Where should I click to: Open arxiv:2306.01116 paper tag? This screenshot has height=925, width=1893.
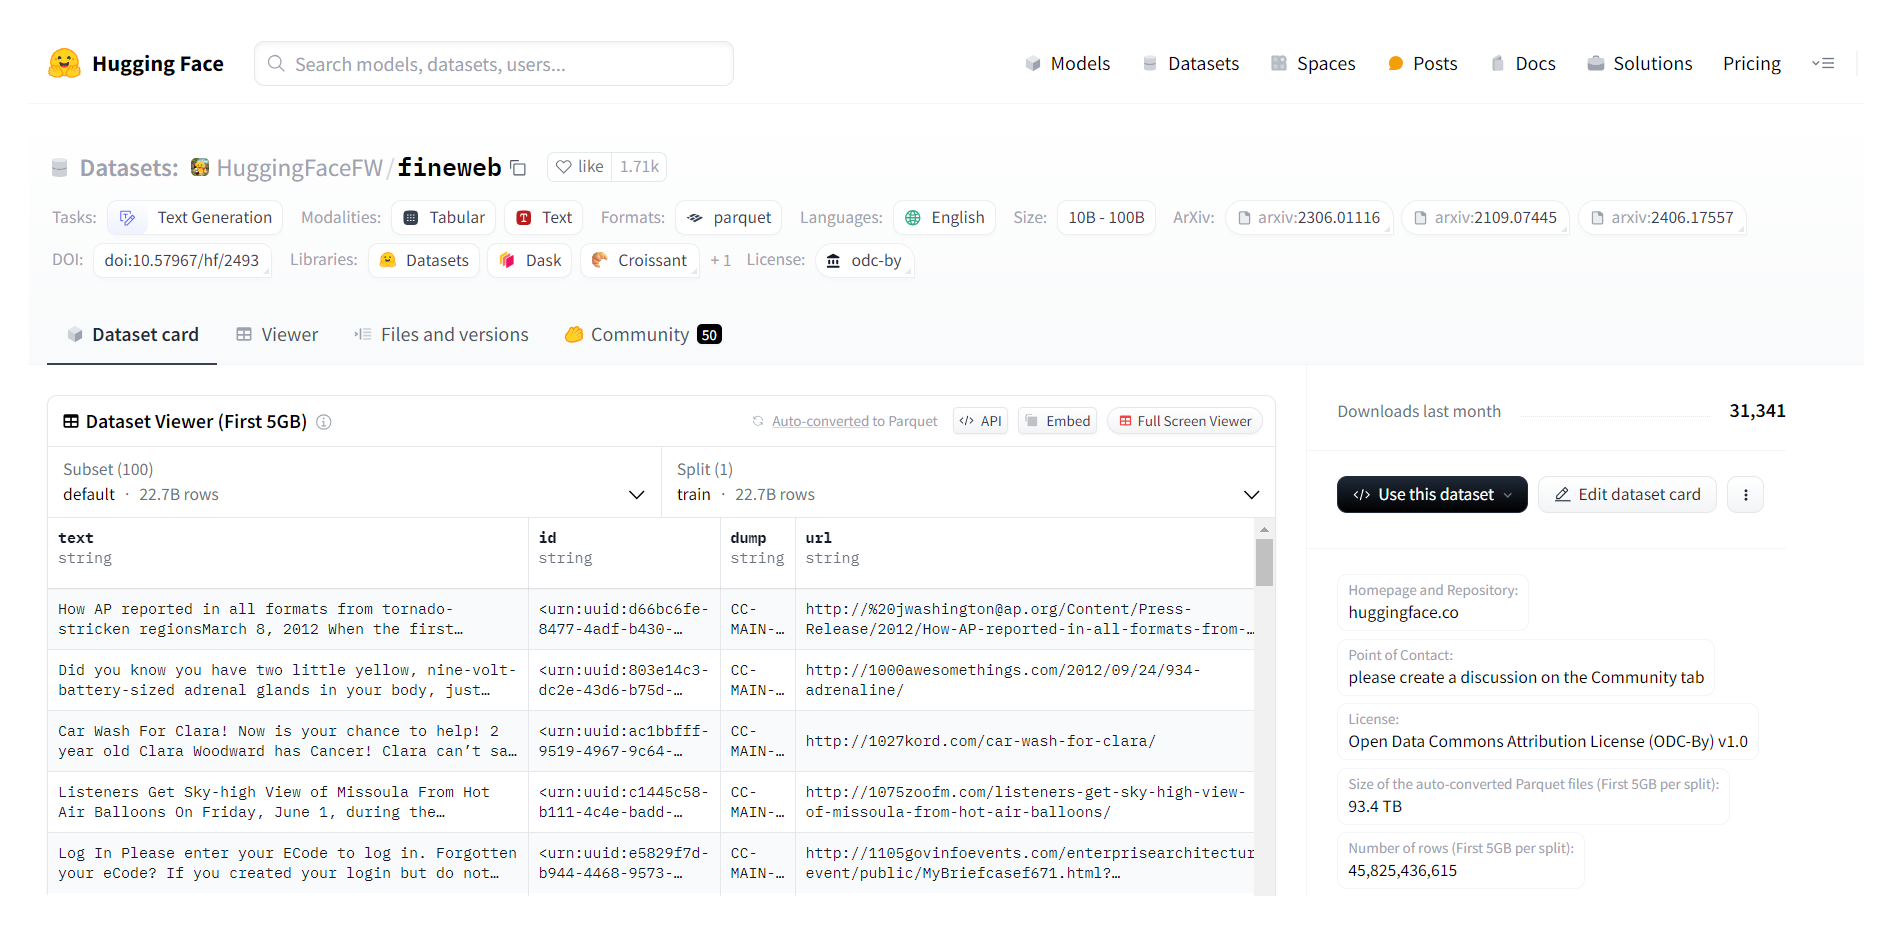[1309, 218]
